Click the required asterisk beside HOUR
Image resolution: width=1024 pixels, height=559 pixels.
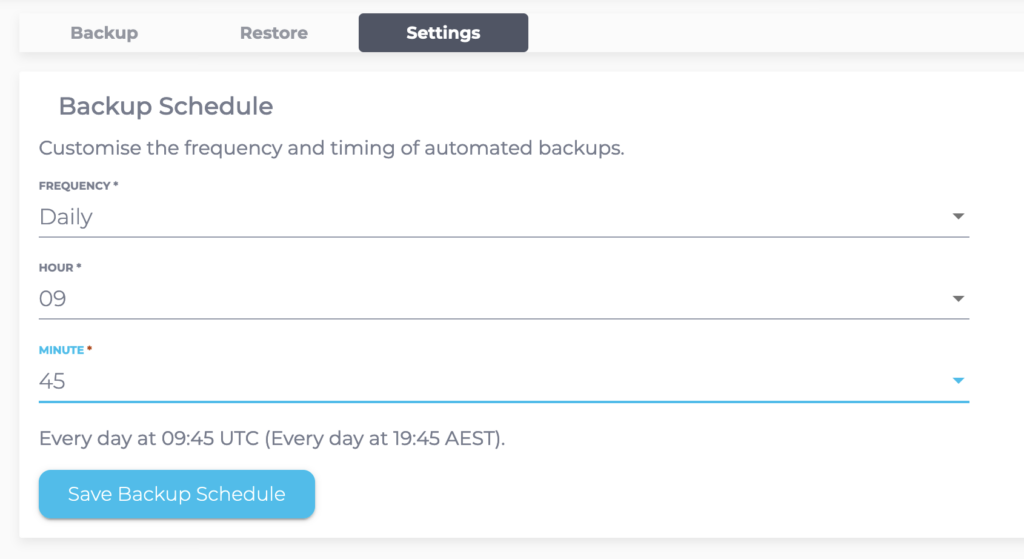79,268
